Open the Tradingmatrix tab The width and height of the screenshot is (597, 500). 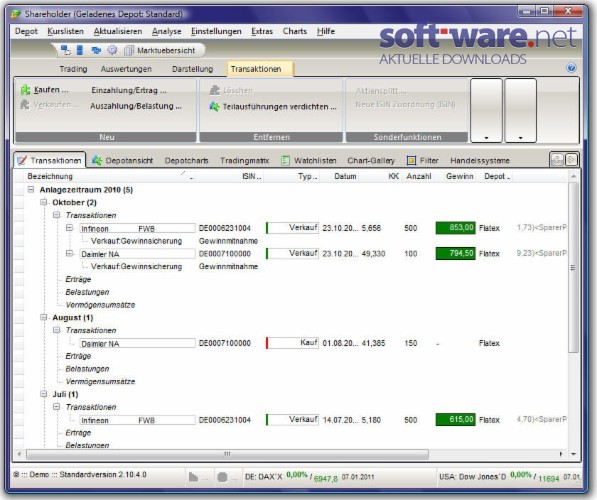[x=244, y=161]
